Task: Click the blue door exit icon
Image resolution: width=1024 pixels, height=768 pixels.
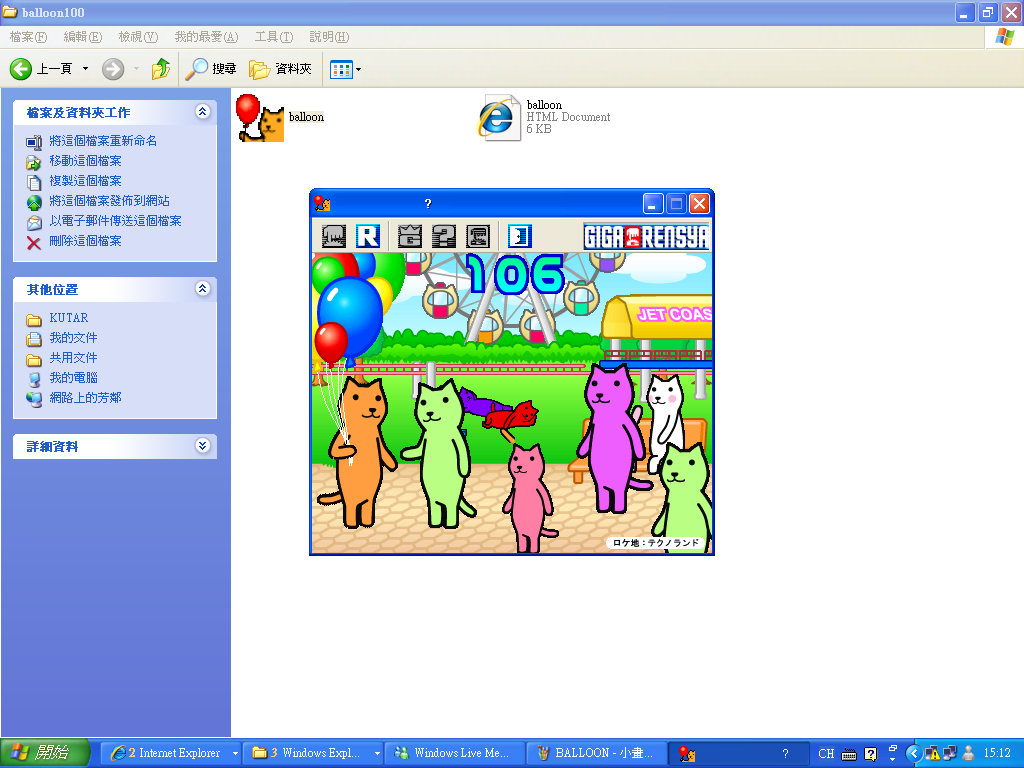Action: click(519, 236)
